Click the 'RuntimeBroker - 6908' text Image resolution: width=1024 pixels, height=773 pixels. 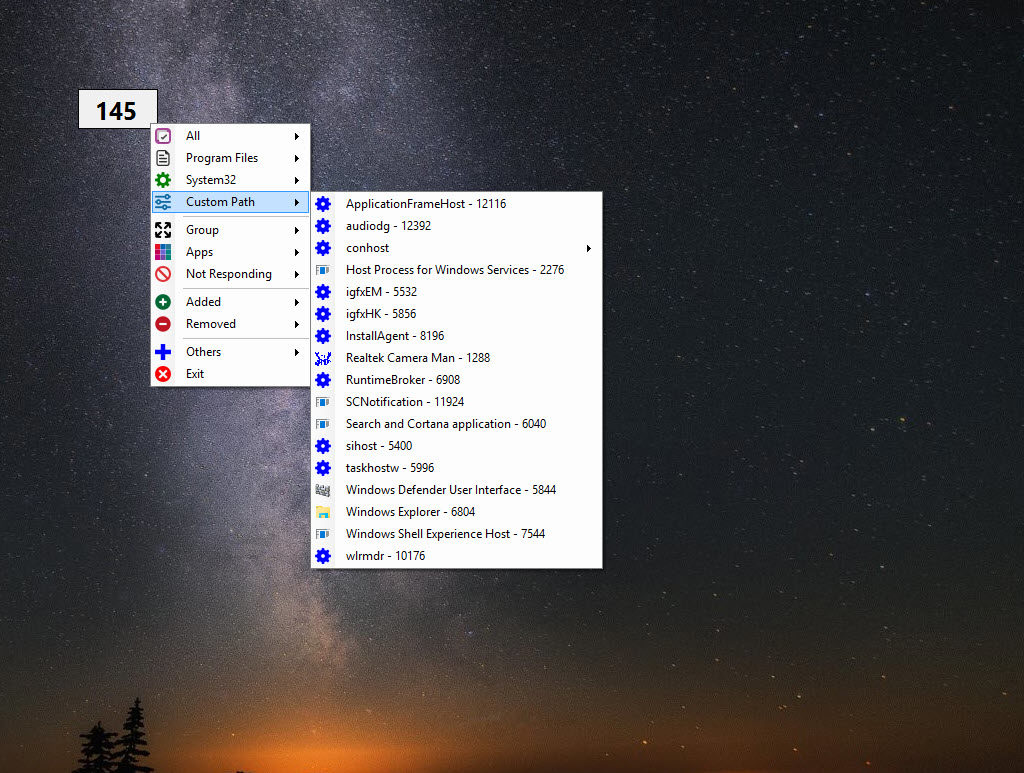[403, 380]
